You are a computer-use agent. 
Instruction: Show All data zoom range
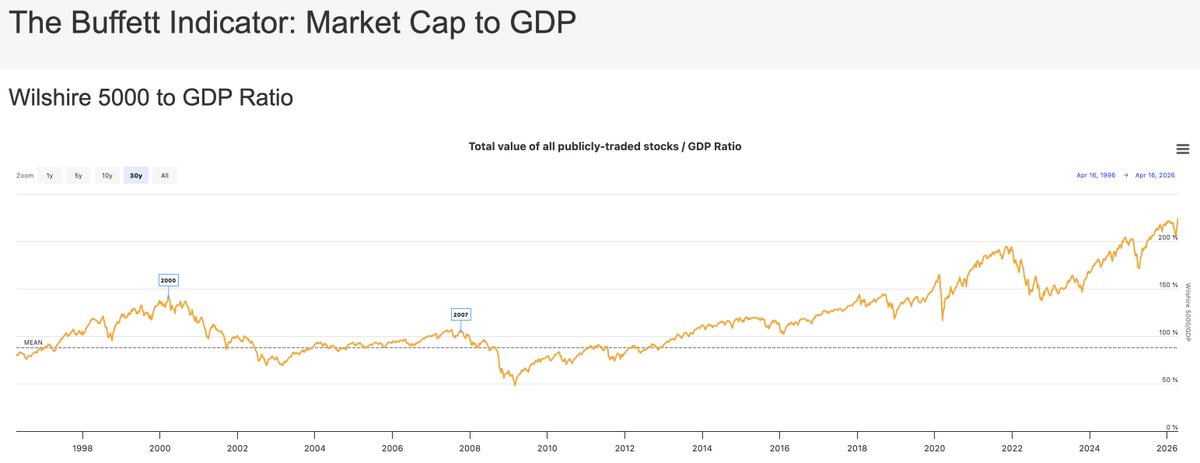pyautogui.click(x=165, y=176)
